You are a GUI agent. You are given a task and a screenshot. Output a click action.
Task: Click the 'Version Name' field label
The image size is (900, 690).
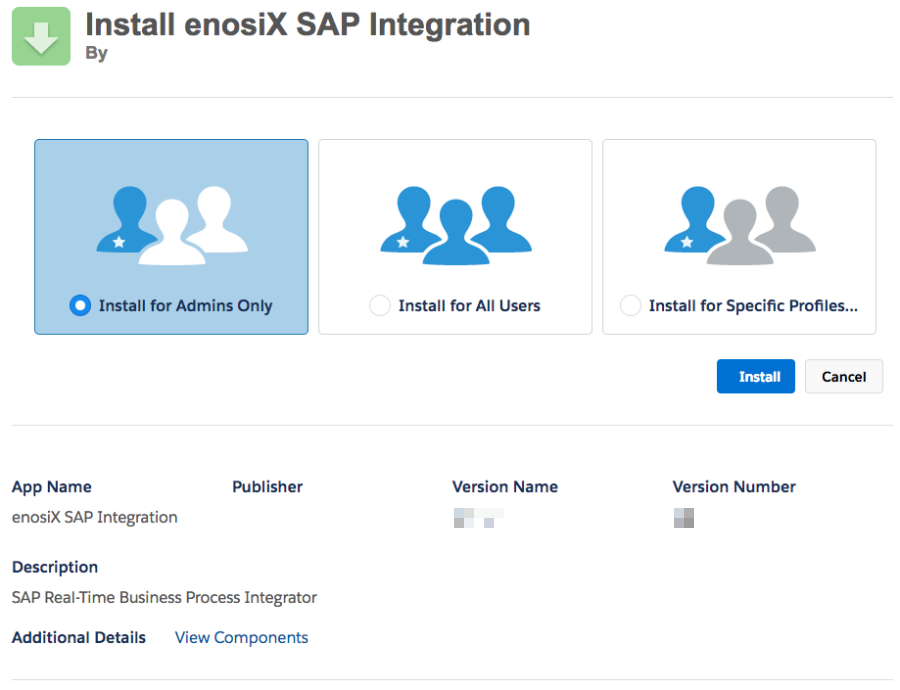(x=505, y=487)
